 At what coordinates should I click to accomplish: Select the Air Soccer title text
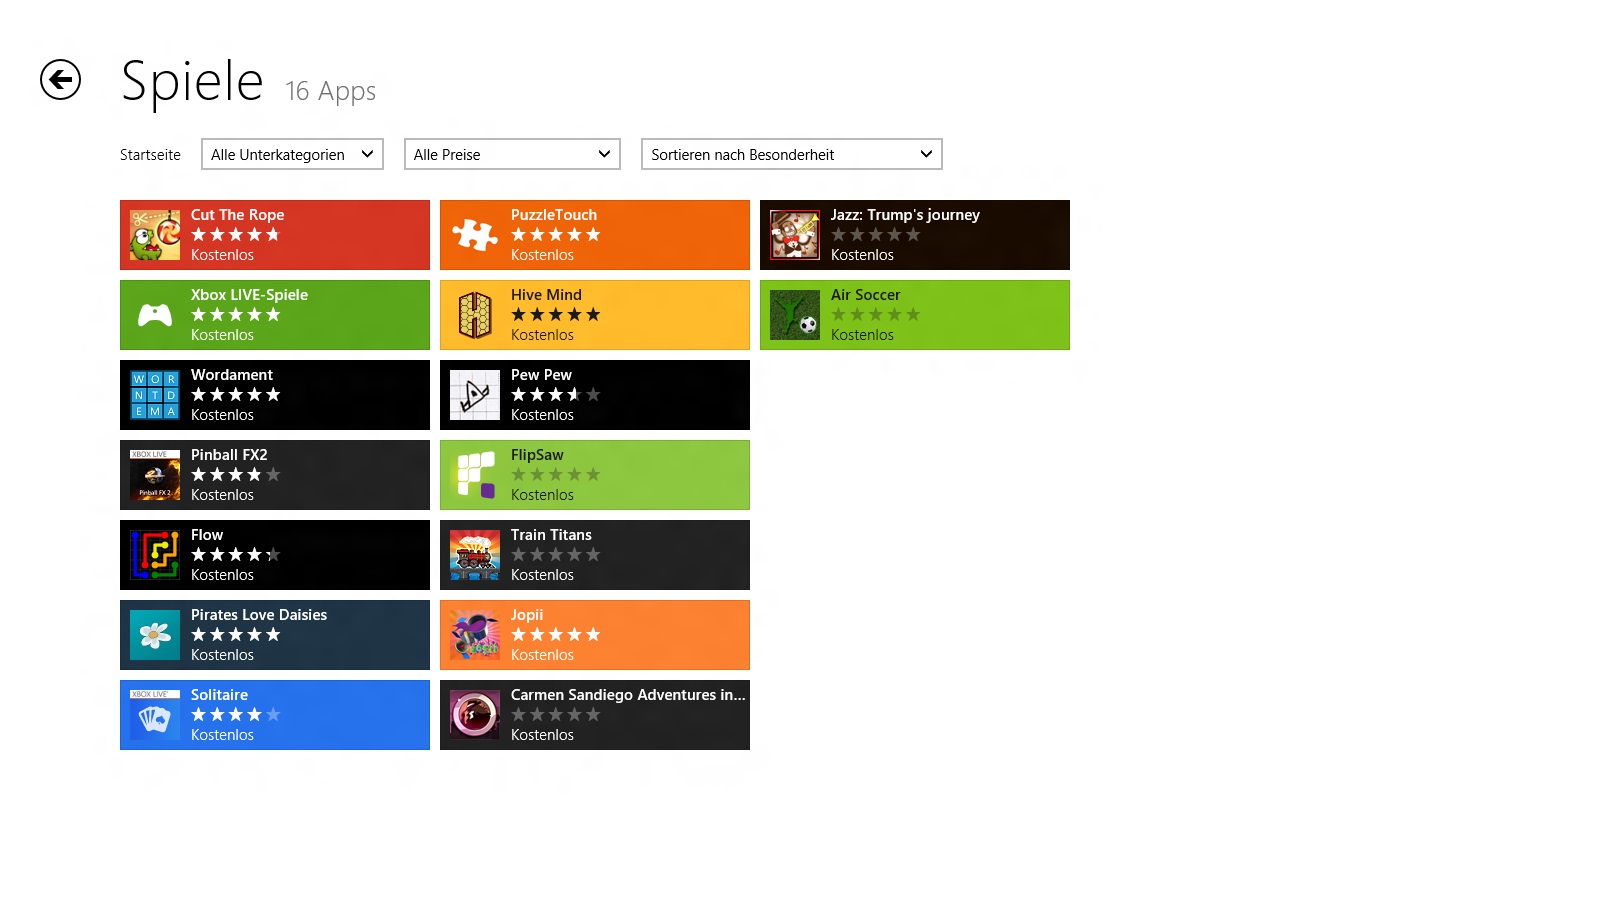coord(865,295)
